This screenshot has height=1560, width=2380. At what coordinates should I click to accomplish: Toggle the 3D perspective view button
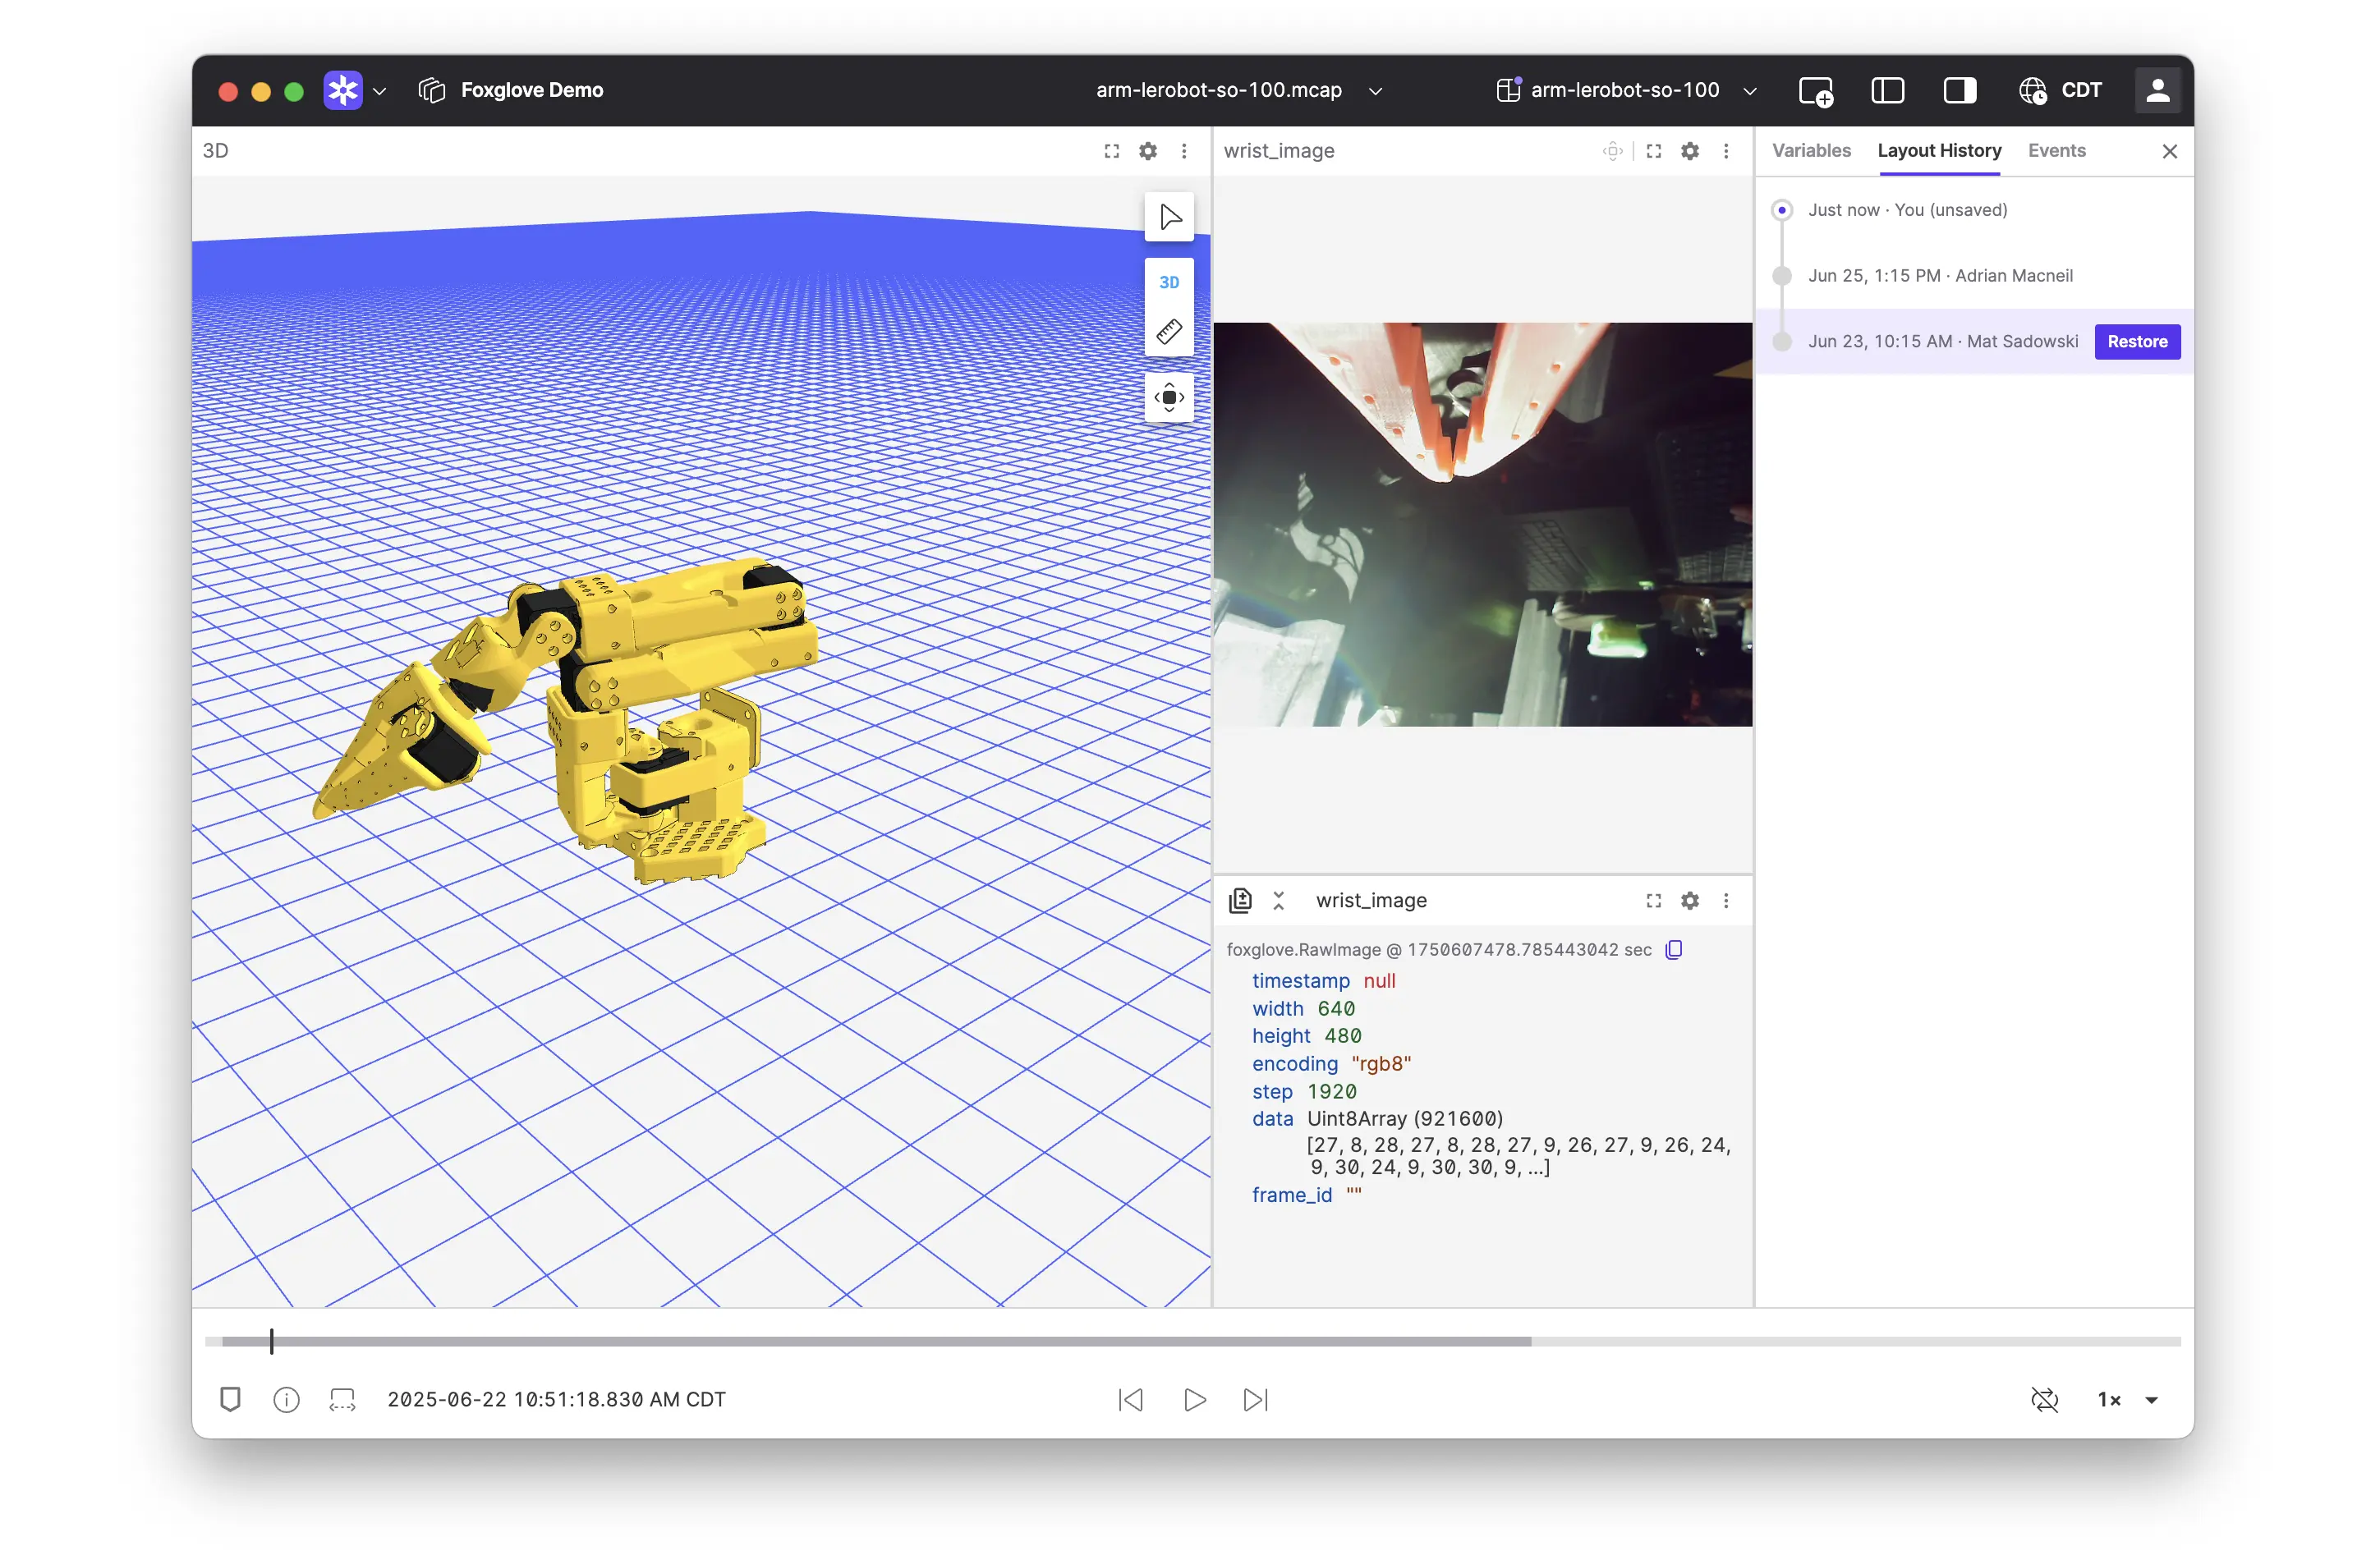1169,282
